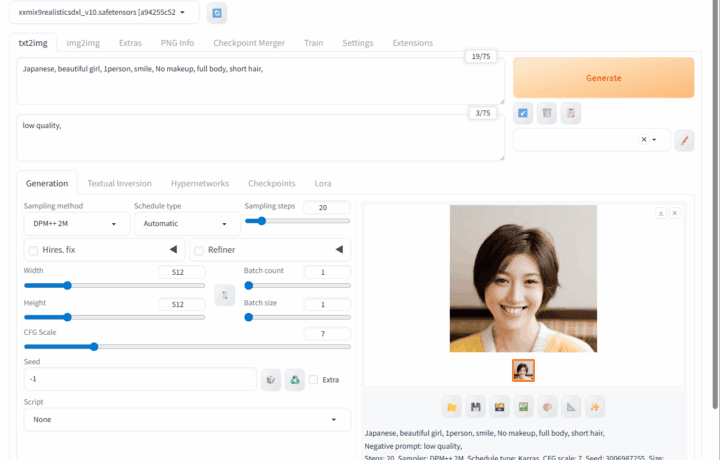Toggle the Refiner checkbox
The height and width of the screenshot is (460, 720).
pos(199,250)
